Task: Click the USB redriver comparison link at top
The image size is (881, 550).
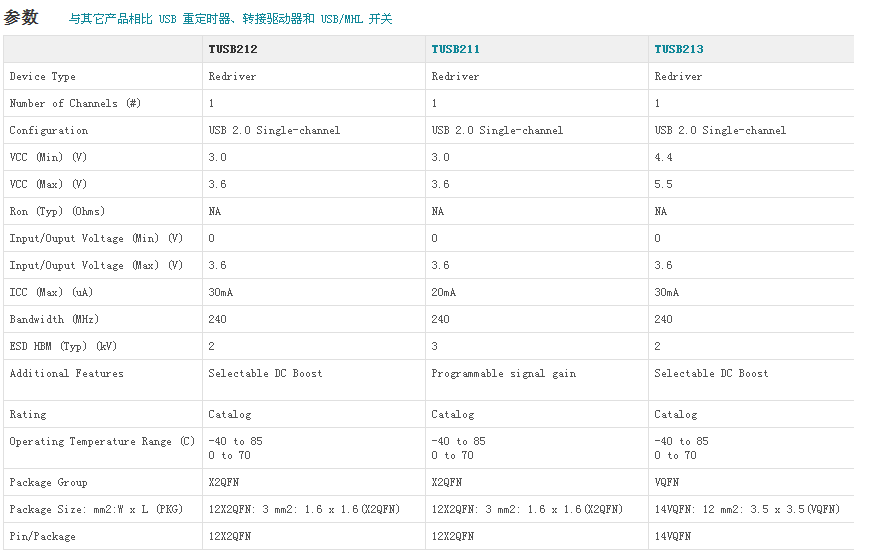Action: [230, 19]
